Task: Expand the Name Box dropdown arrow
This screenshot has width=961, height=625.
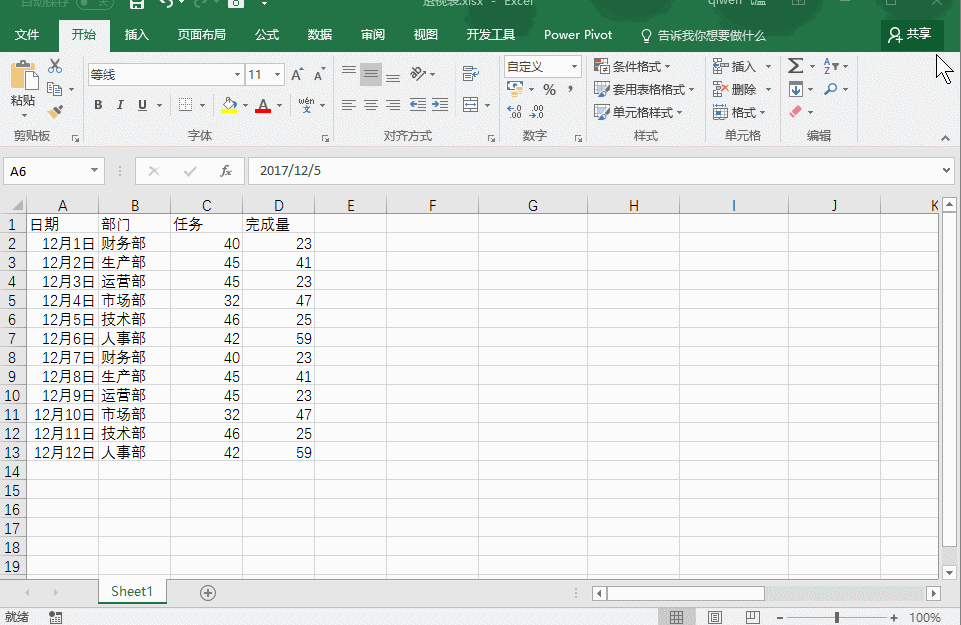Action: (x=95, y=171)
